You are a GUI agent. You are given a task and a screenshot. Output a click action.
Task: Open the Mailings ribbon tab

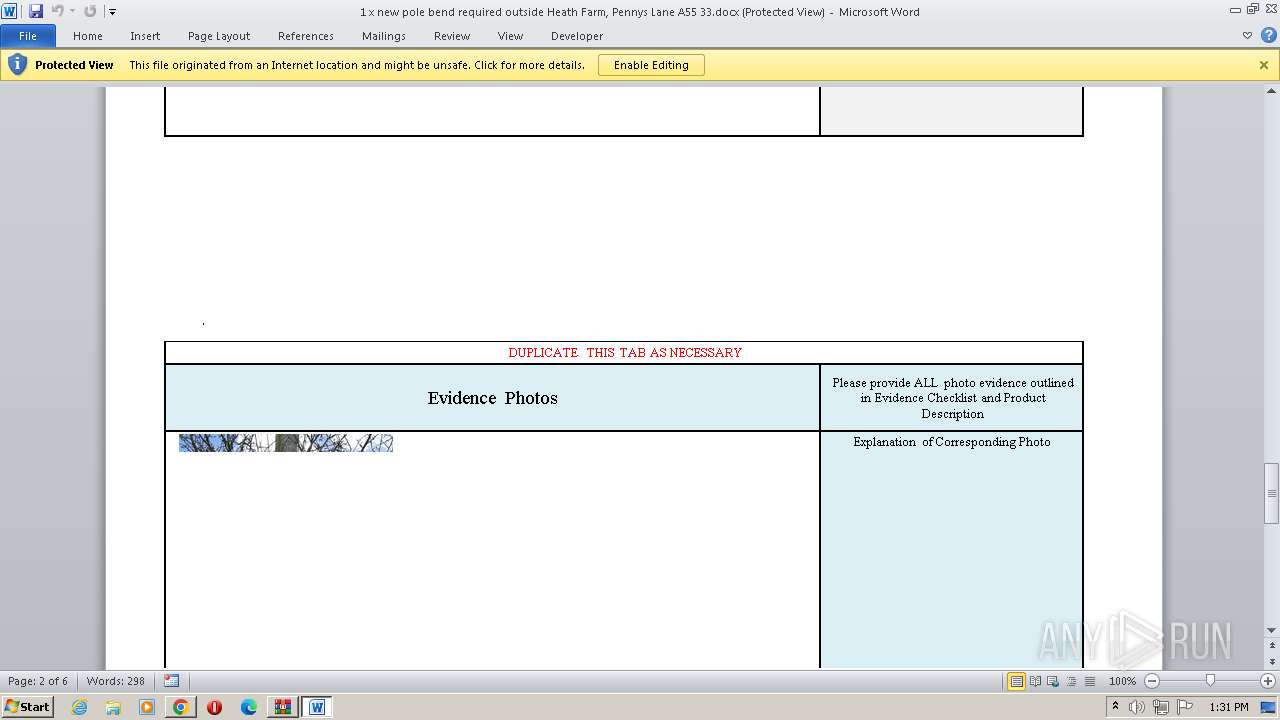click(x=384, y=36)
